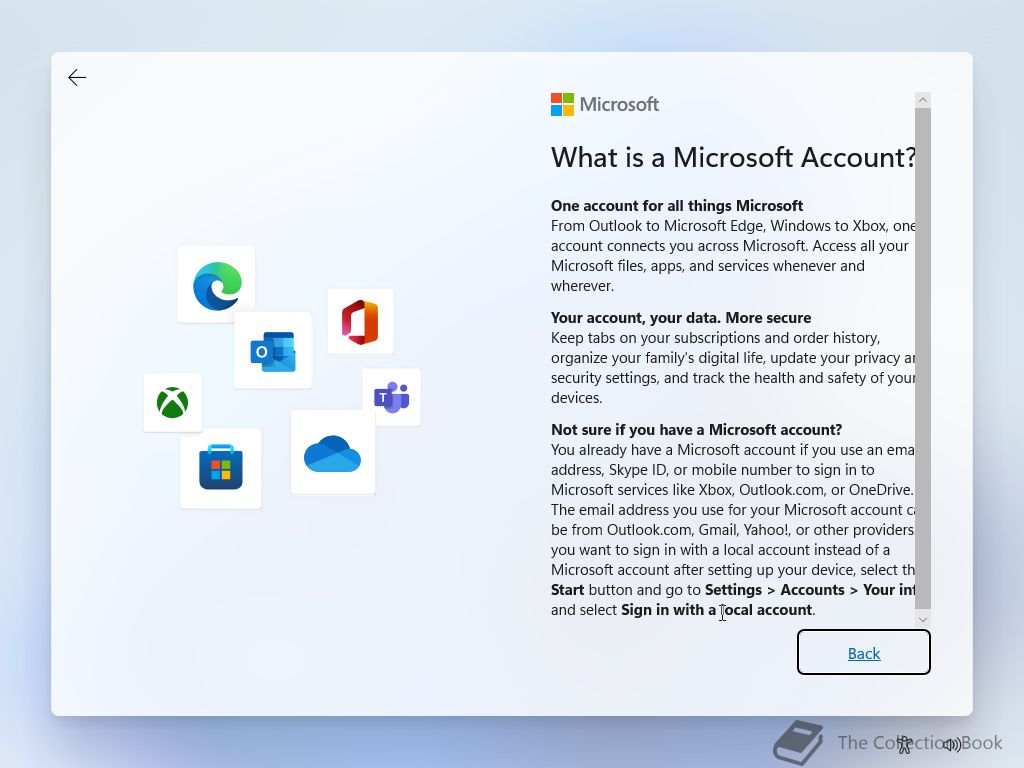Viewport: 1024px width, 768px height.
Task: Click the back arrow at top left
Action: coord(77,78)
